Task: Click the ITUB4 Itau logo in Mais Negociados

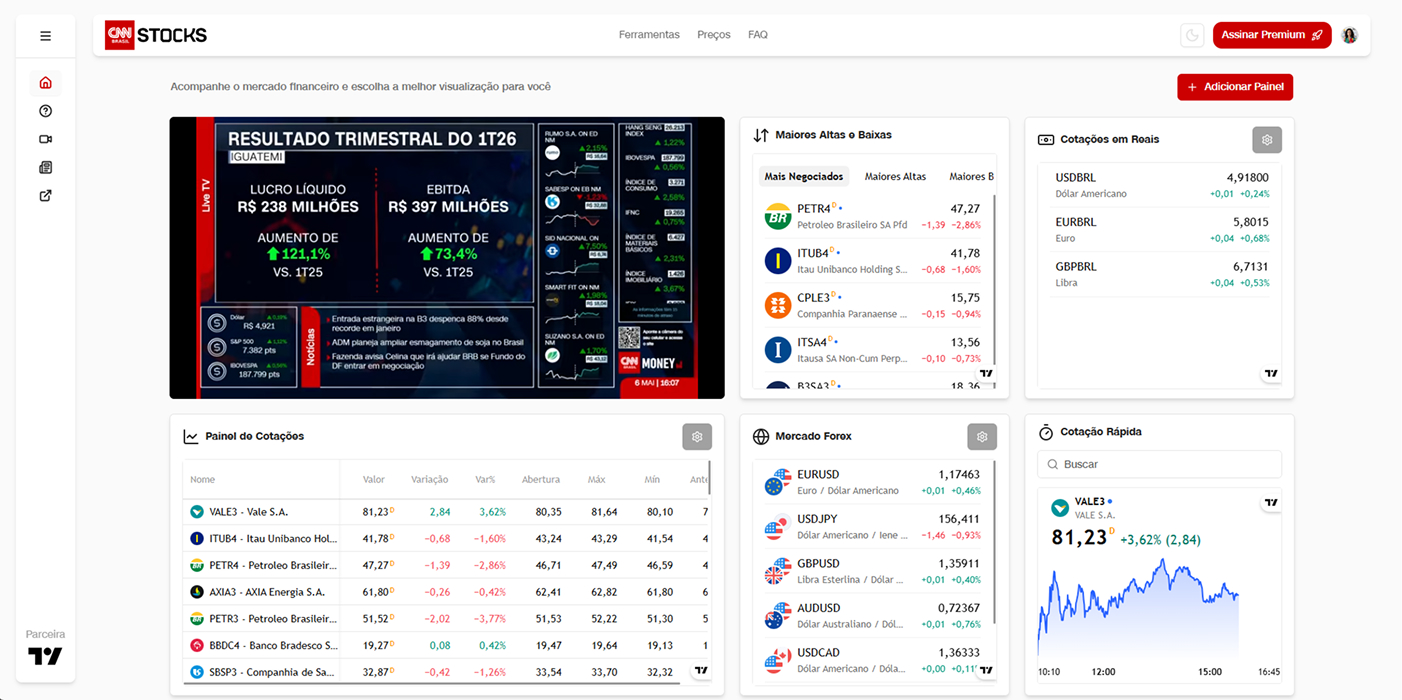Action: [778, 261]
